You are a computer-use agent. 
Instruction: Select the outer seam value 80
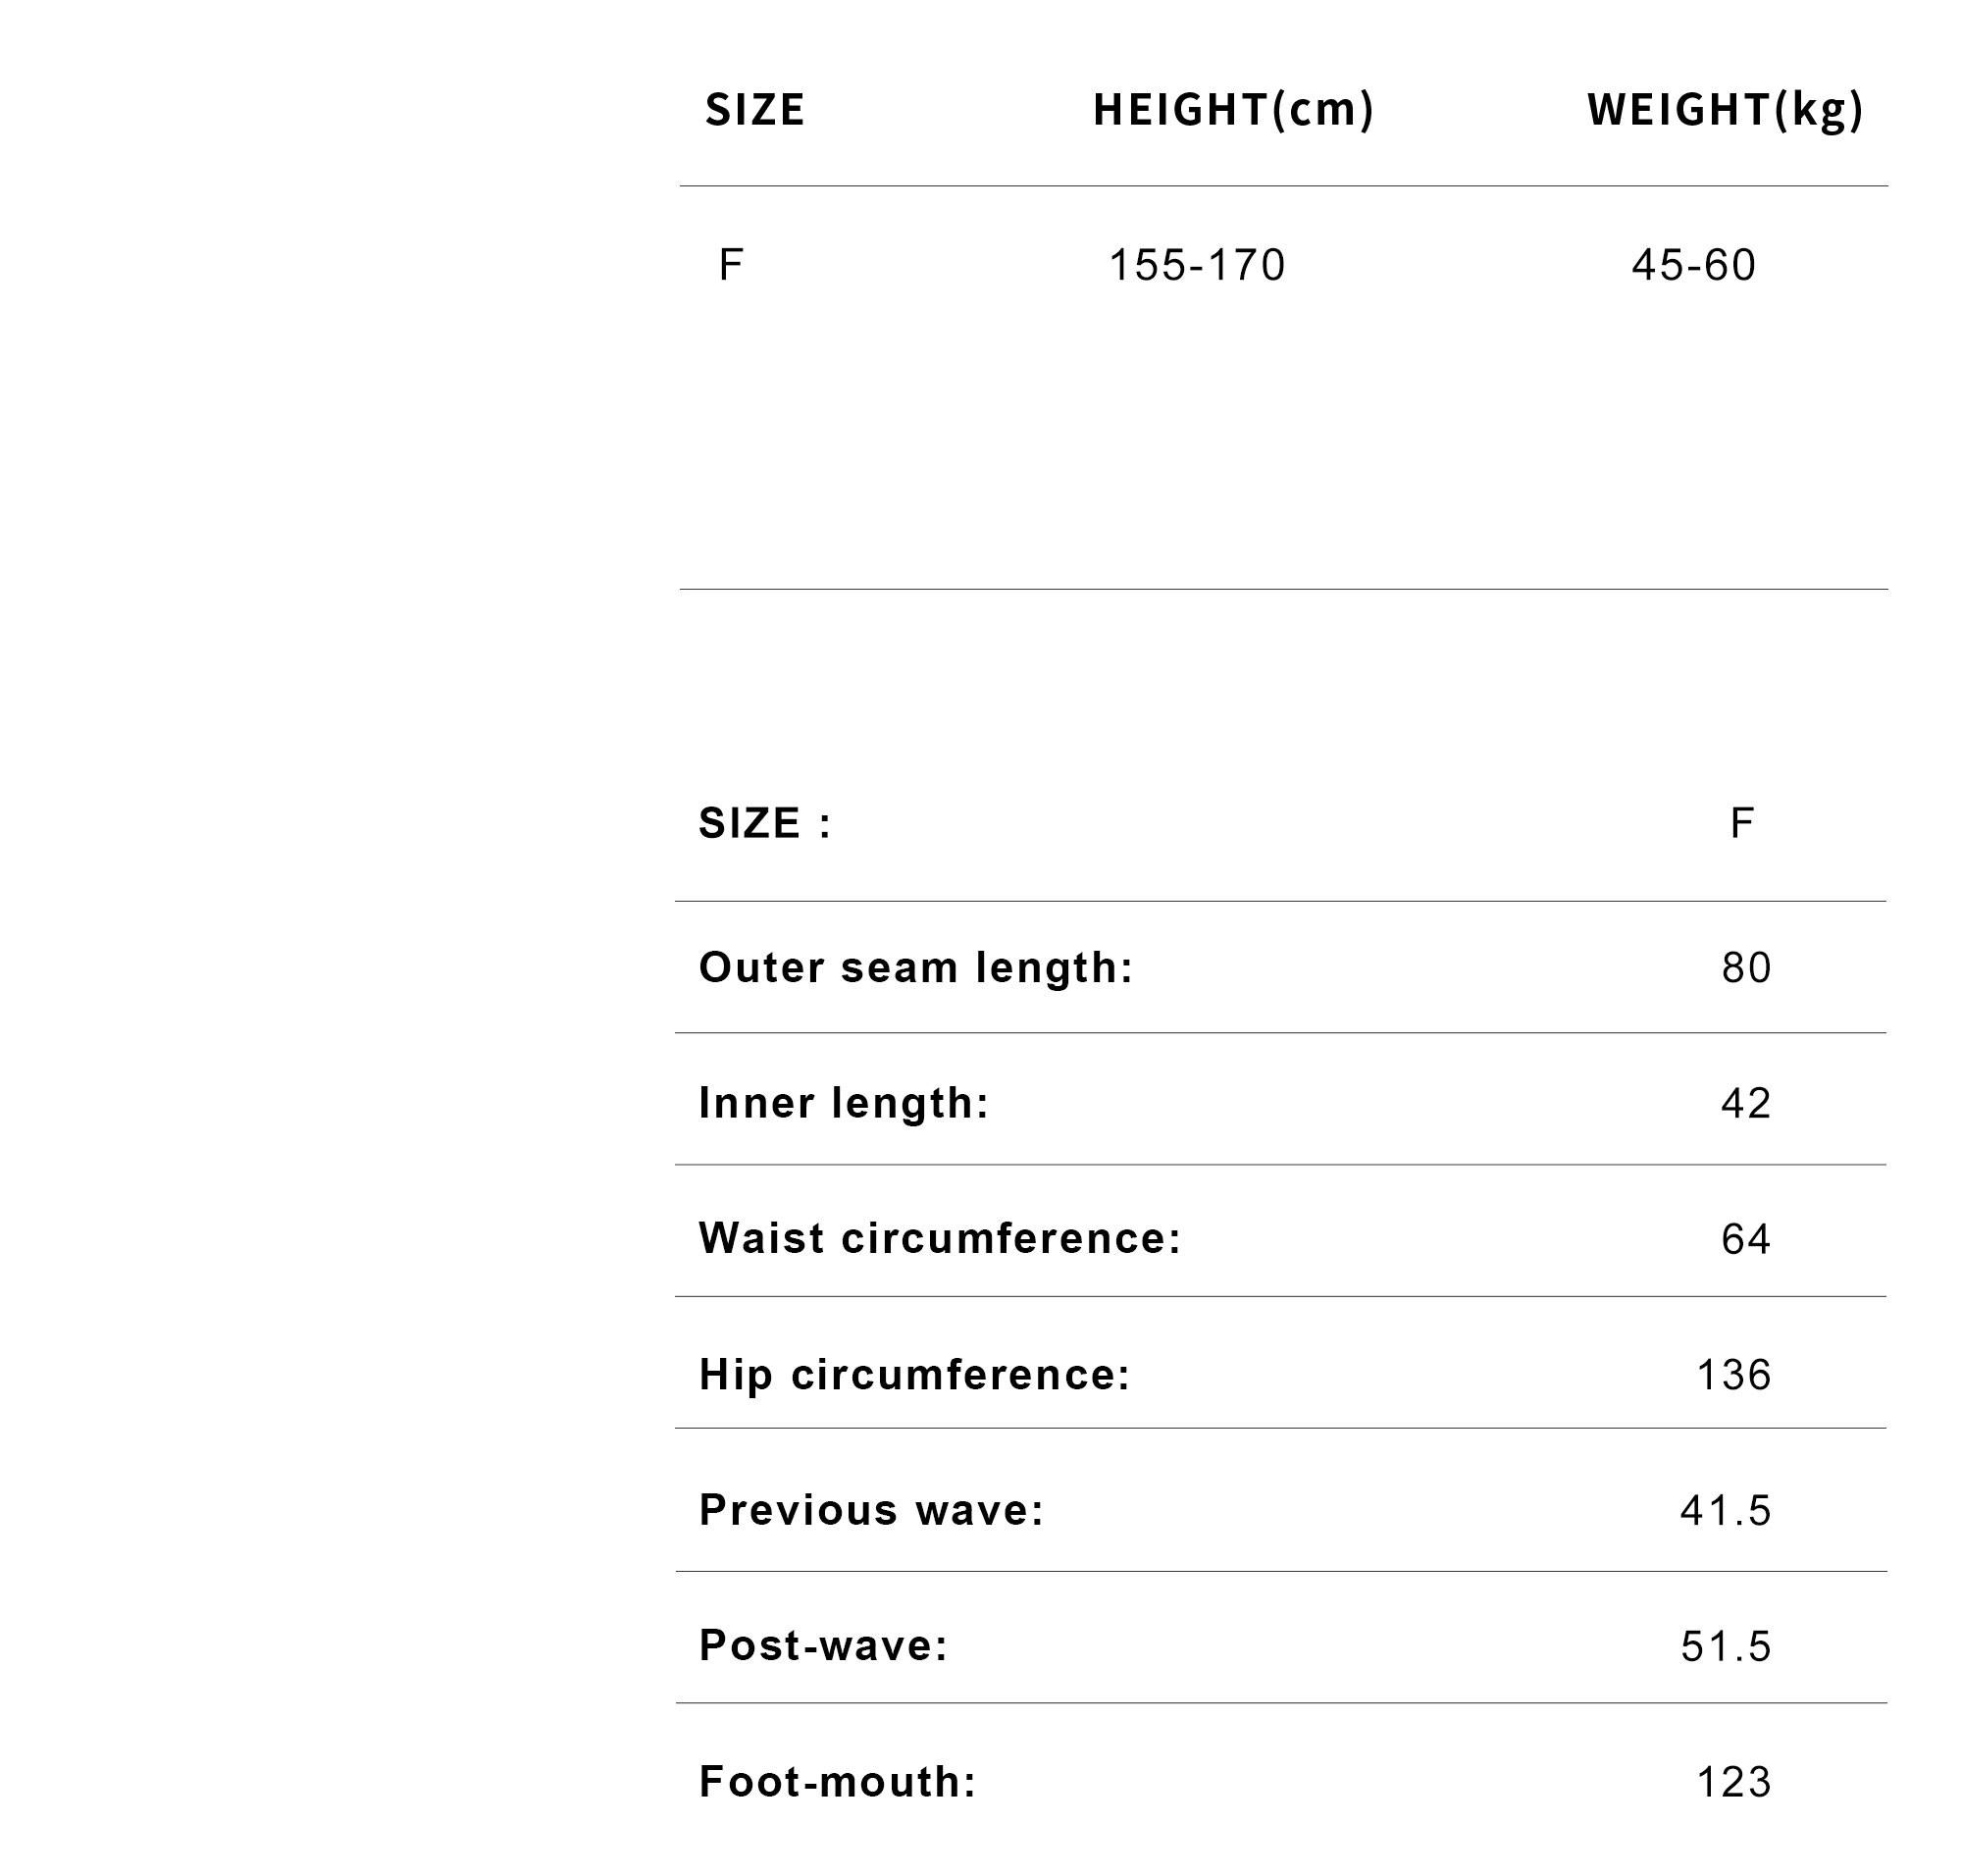coord(1746,967)
